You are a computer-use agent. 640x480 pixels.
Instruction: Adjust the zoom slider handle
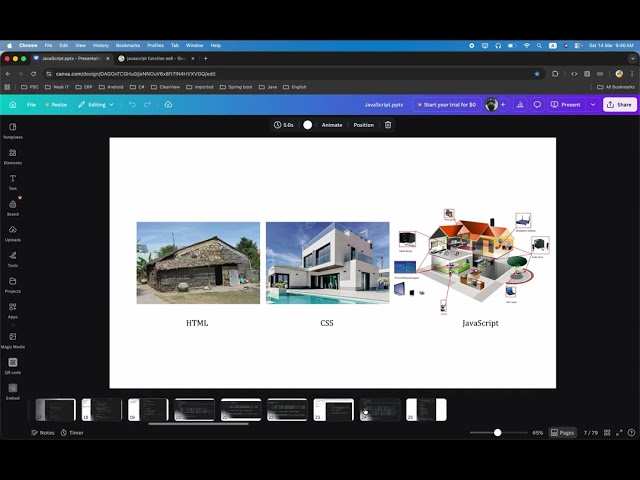pyautogui.click(x=497, y=432)
